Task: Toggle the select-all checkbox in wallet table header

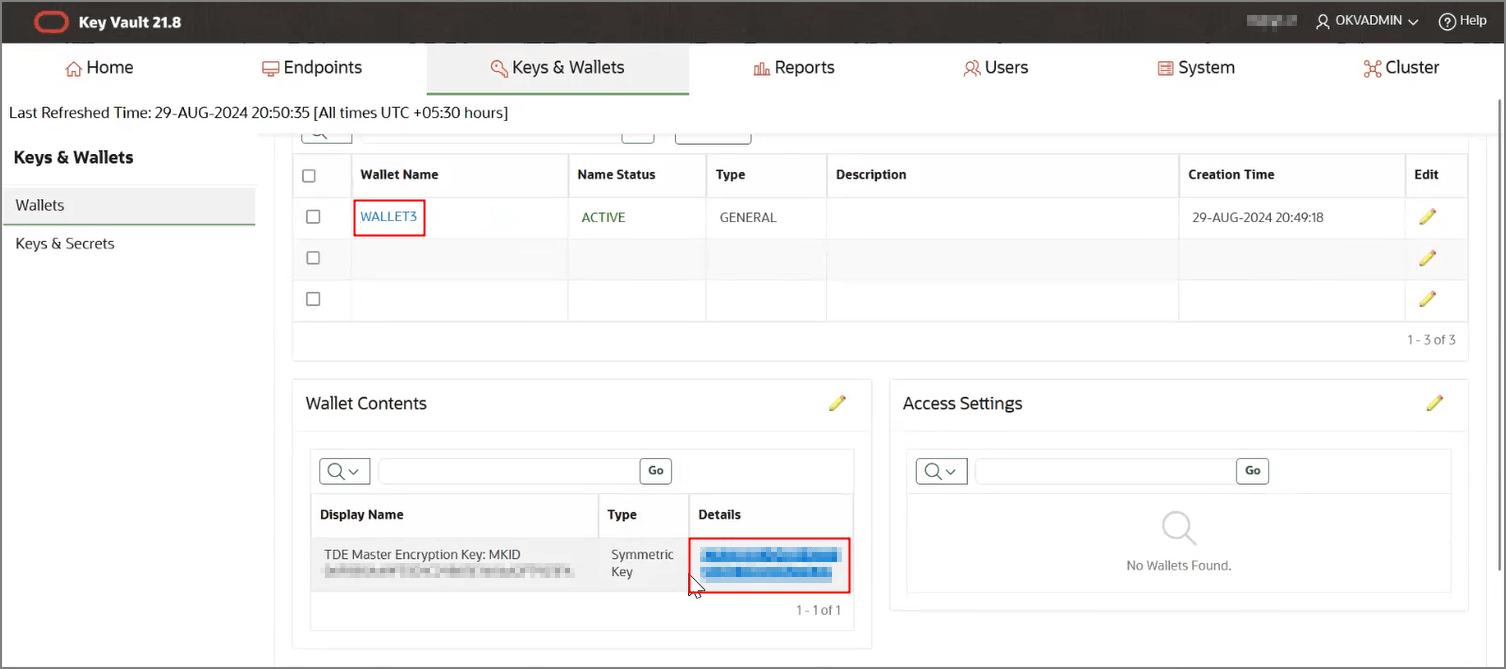Action: coord(309,176)
